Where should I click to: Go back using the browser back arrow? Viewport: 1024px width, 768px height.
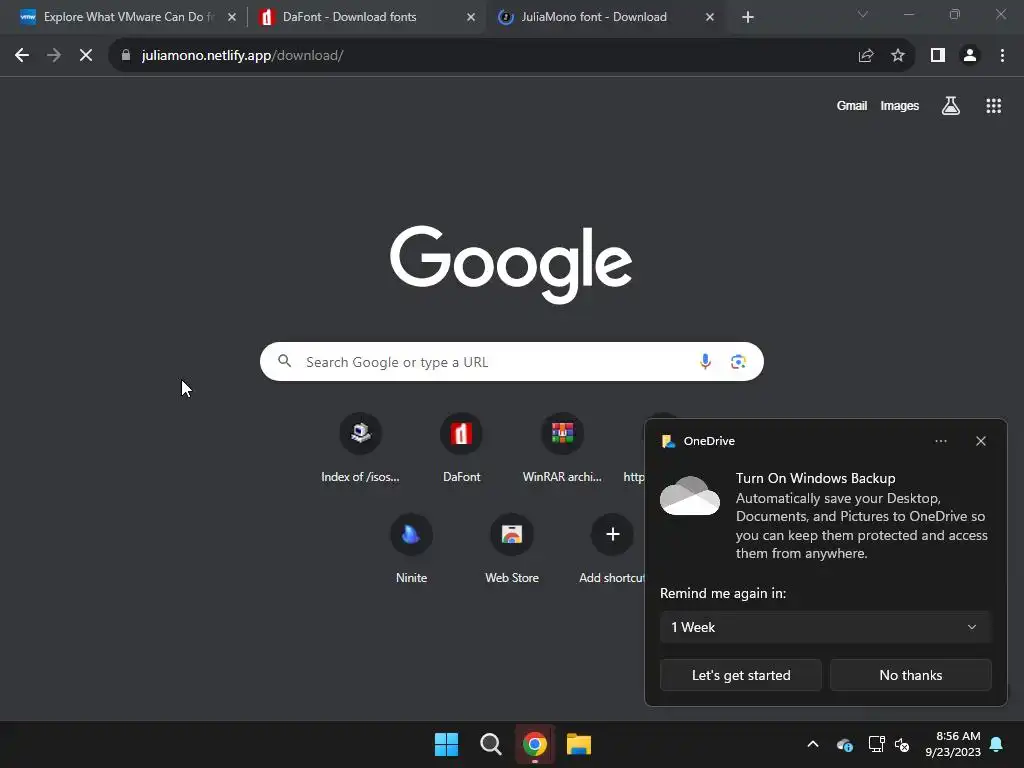click(x=22, y=56)
